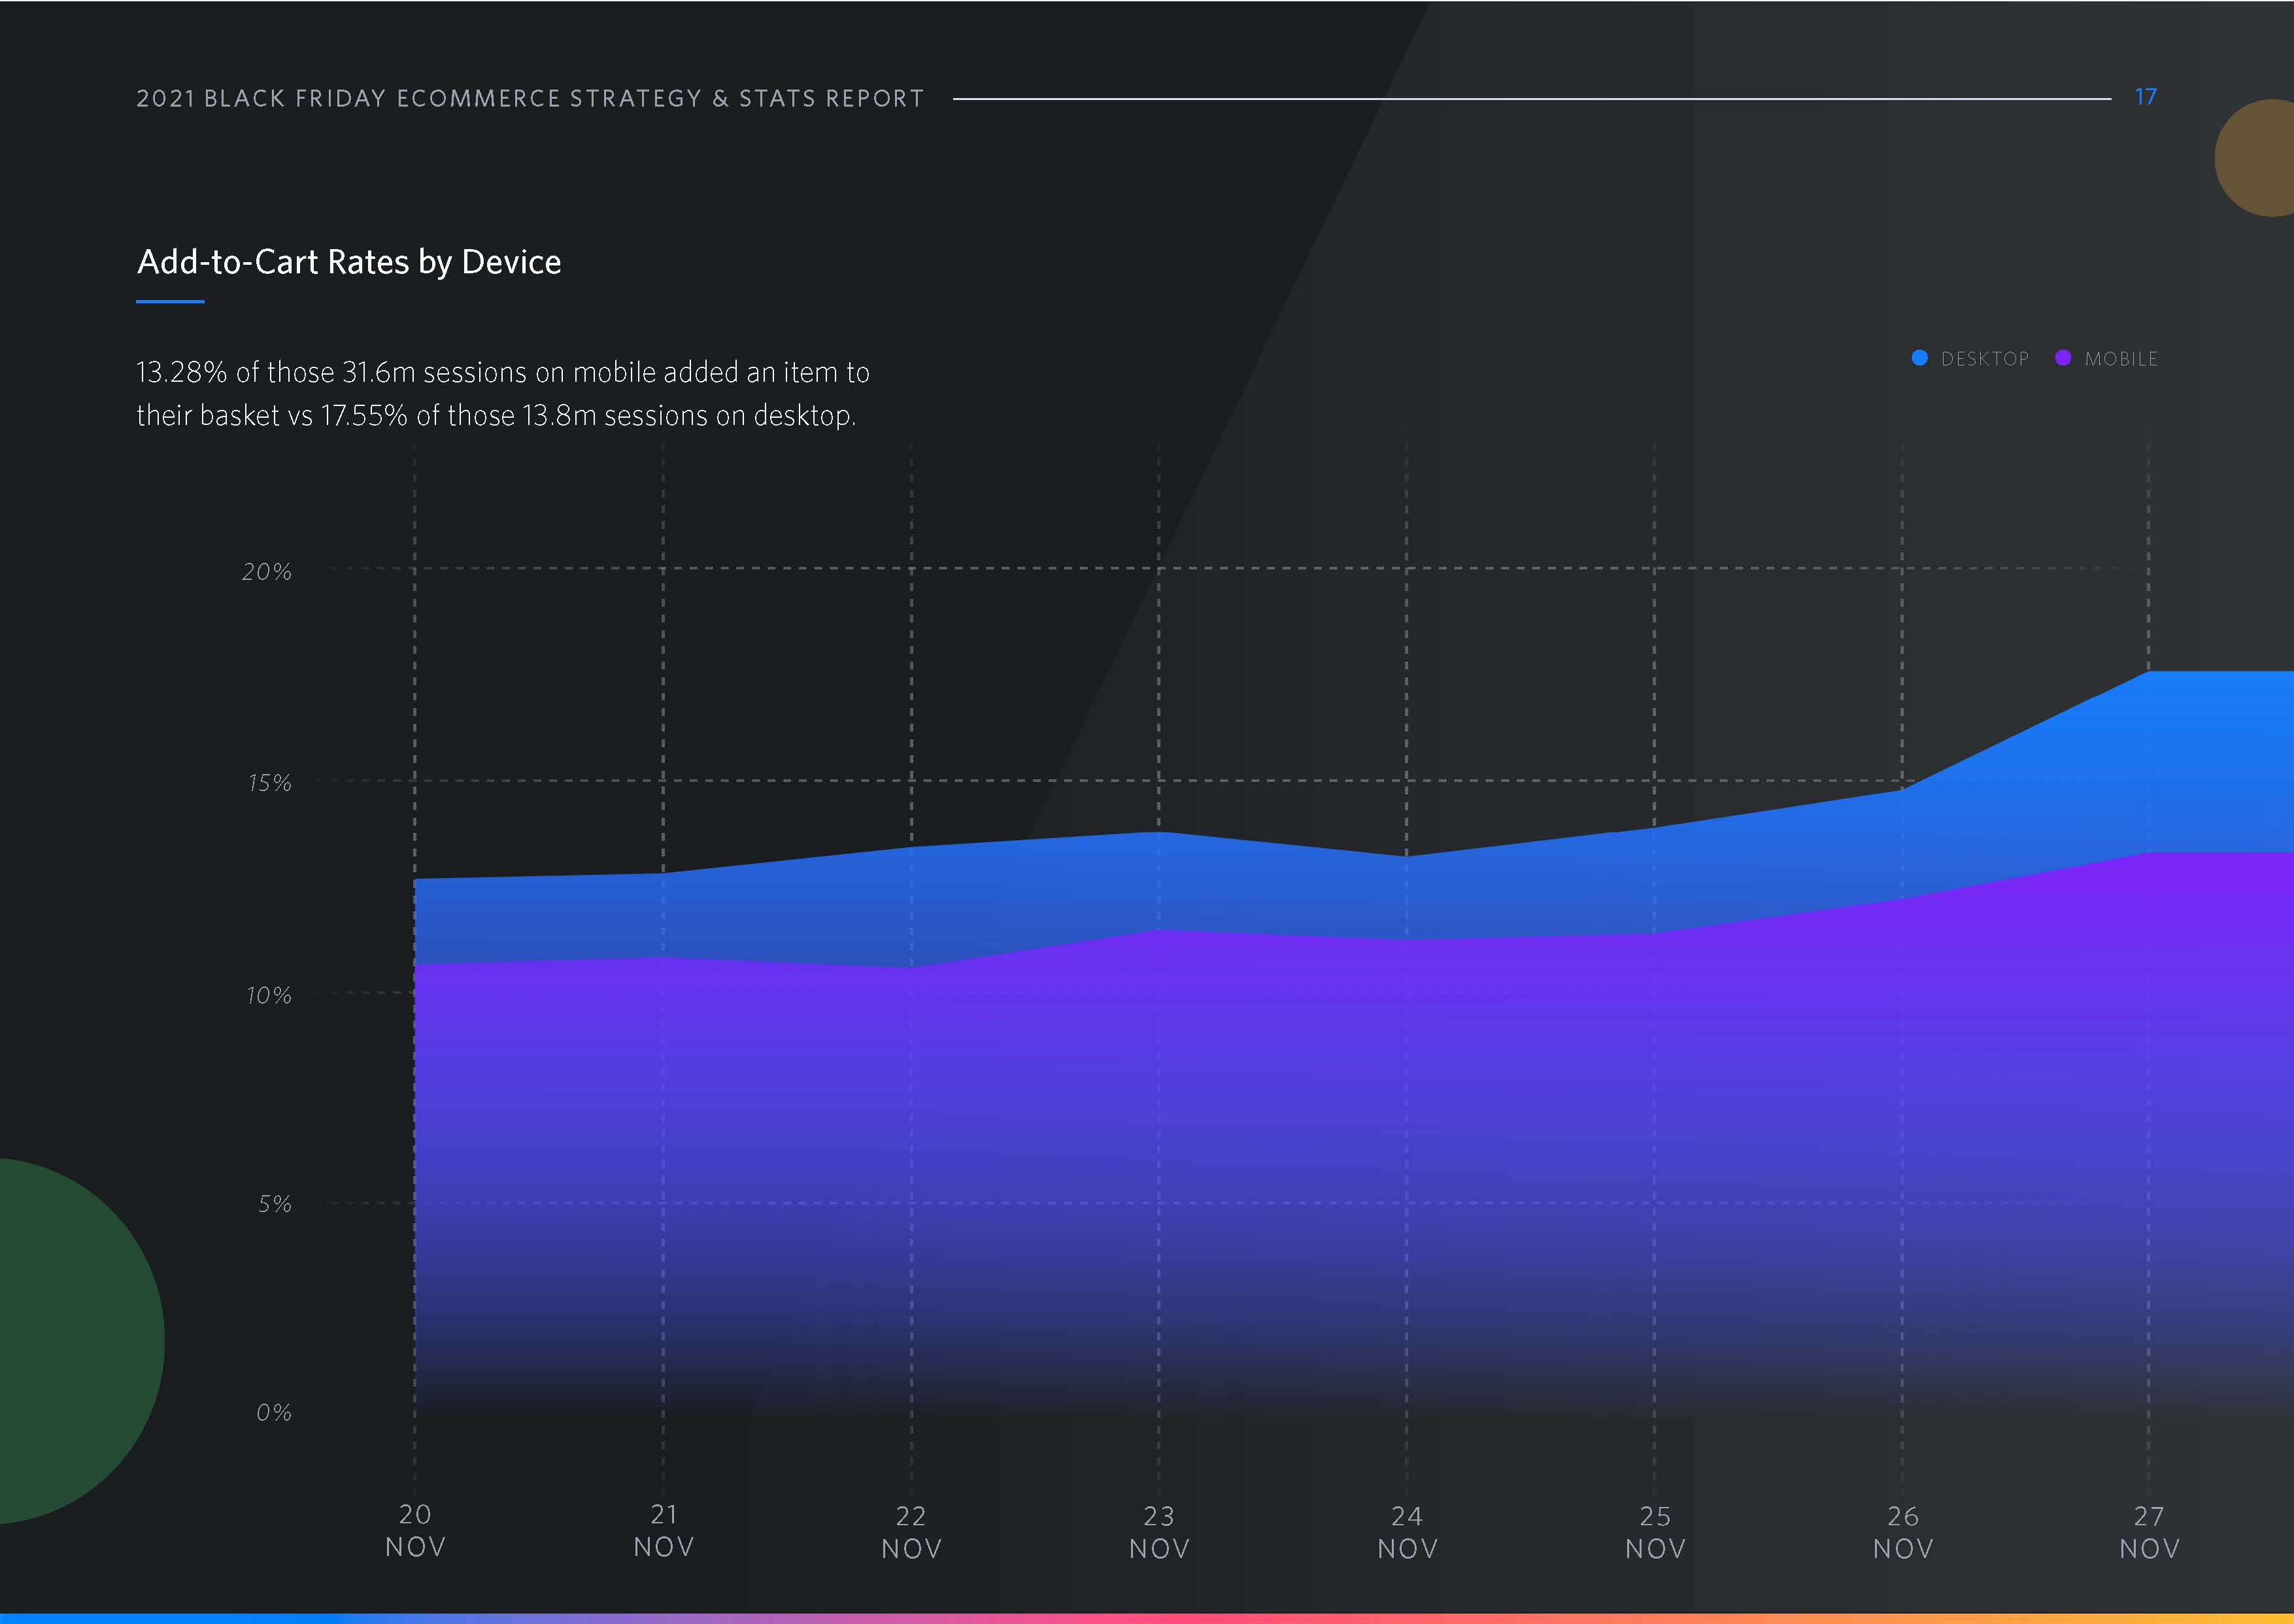Click page number 17 in header
This screenshot has width=2294, height=1624.
point(2145,97)
